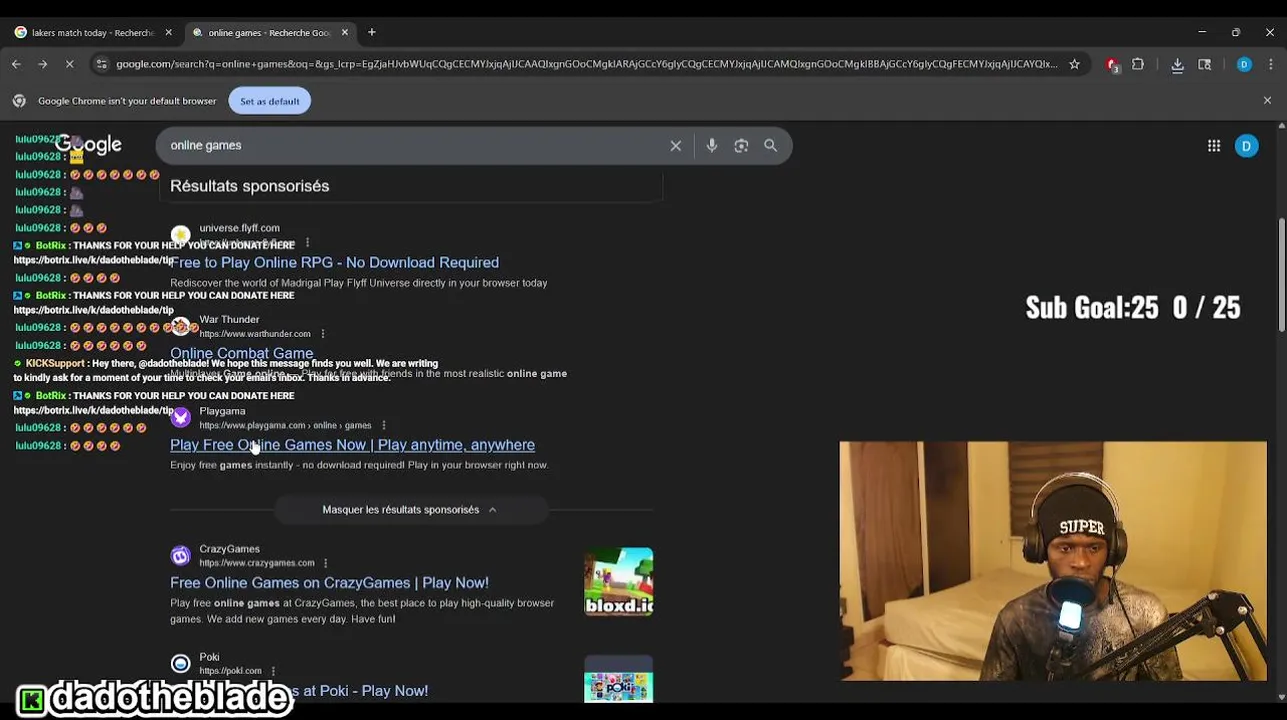This screenshot has width=1287, height=720.
Task: Dismiss the default browser notification bar
Action: click(1267, 101)
